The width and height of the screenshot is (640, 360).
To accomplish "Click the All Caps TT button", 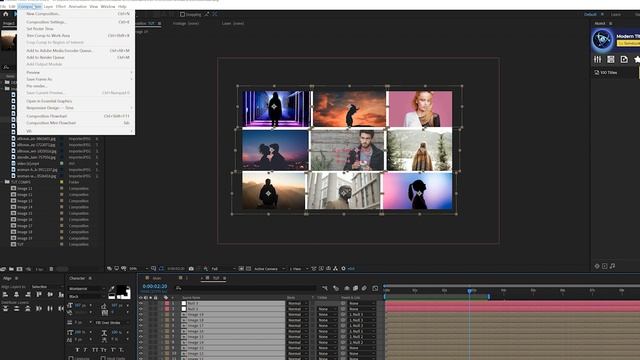I will click(95, 350).
